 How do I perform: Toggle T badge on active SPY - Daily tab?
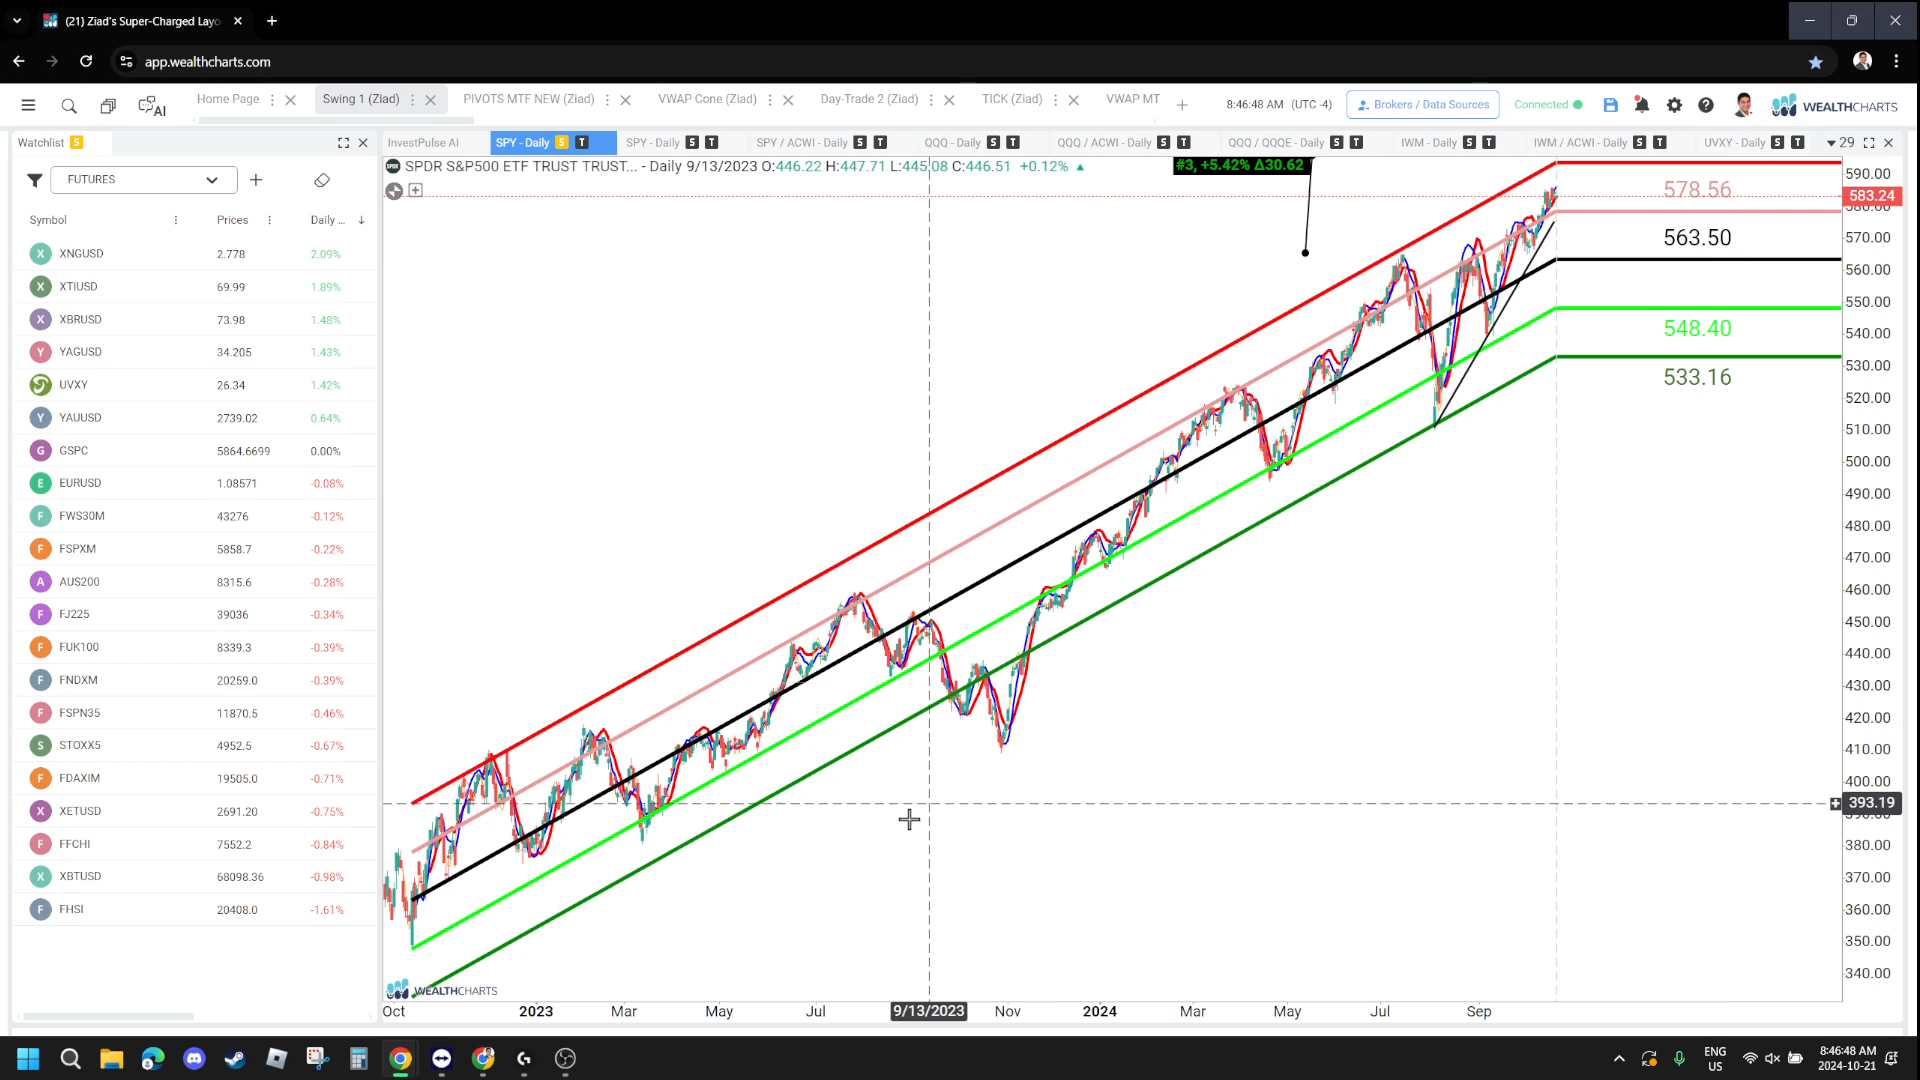tap(582, 142)
